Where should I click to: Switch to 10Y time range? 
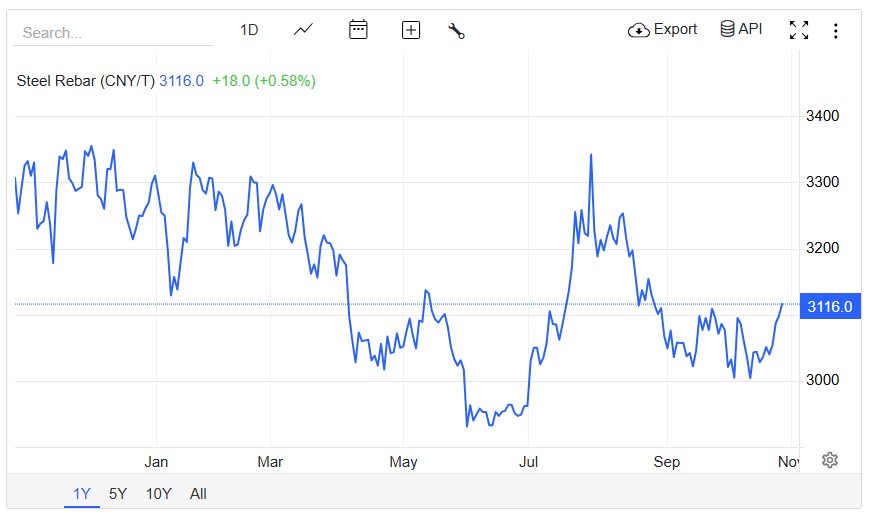158,493
